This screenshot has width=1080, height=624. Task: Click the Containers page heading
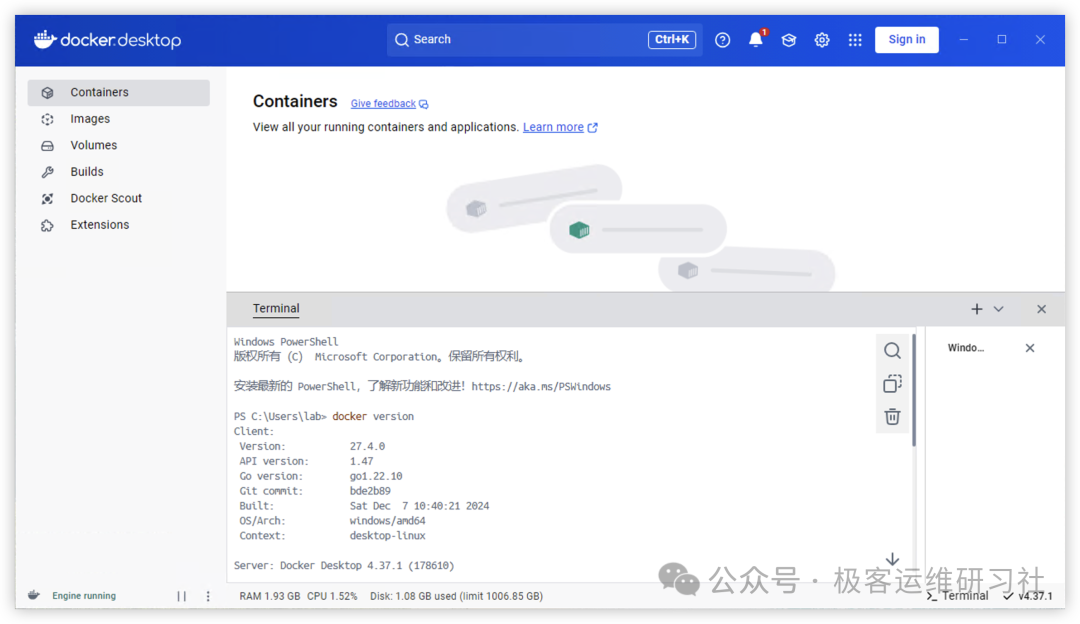point(295,101)
